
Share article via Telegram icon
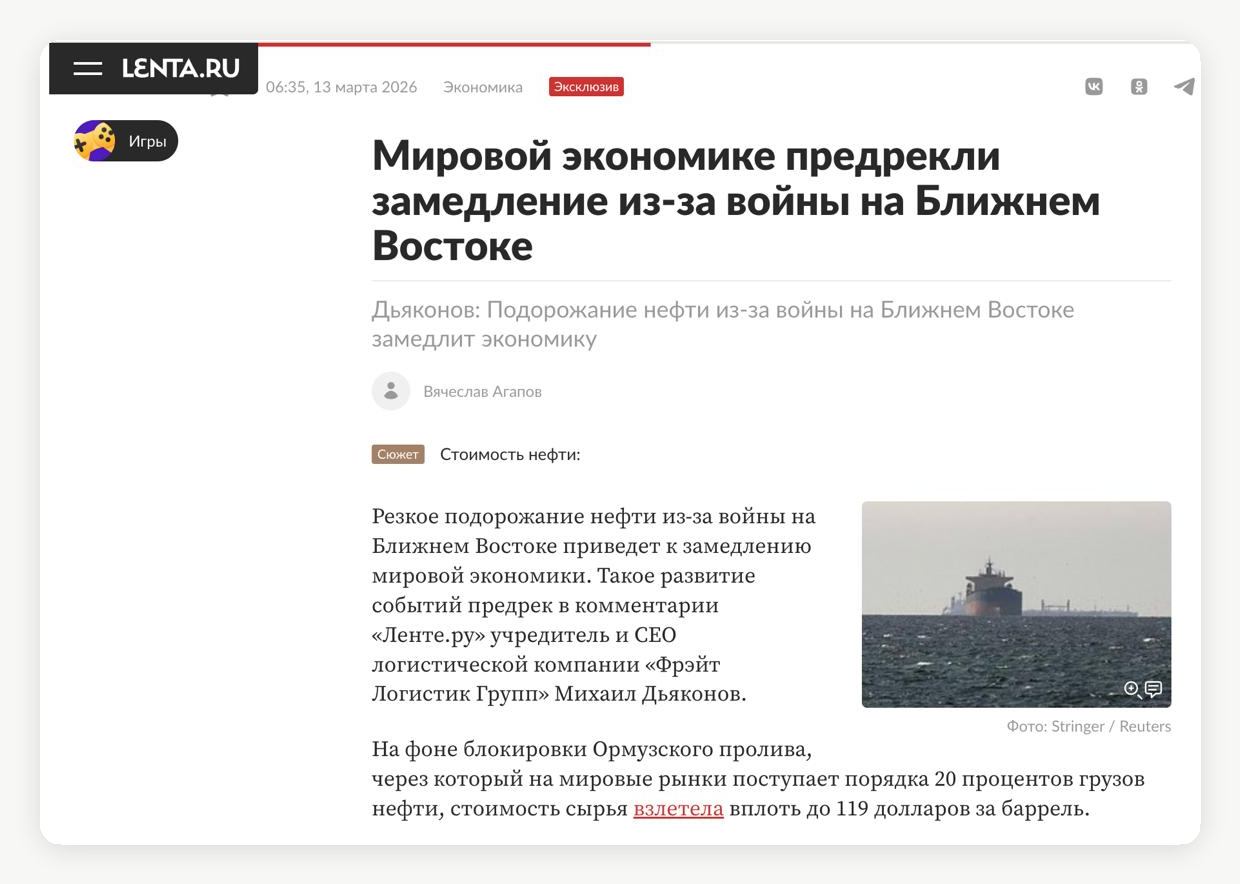click(x=1184, y=87)
